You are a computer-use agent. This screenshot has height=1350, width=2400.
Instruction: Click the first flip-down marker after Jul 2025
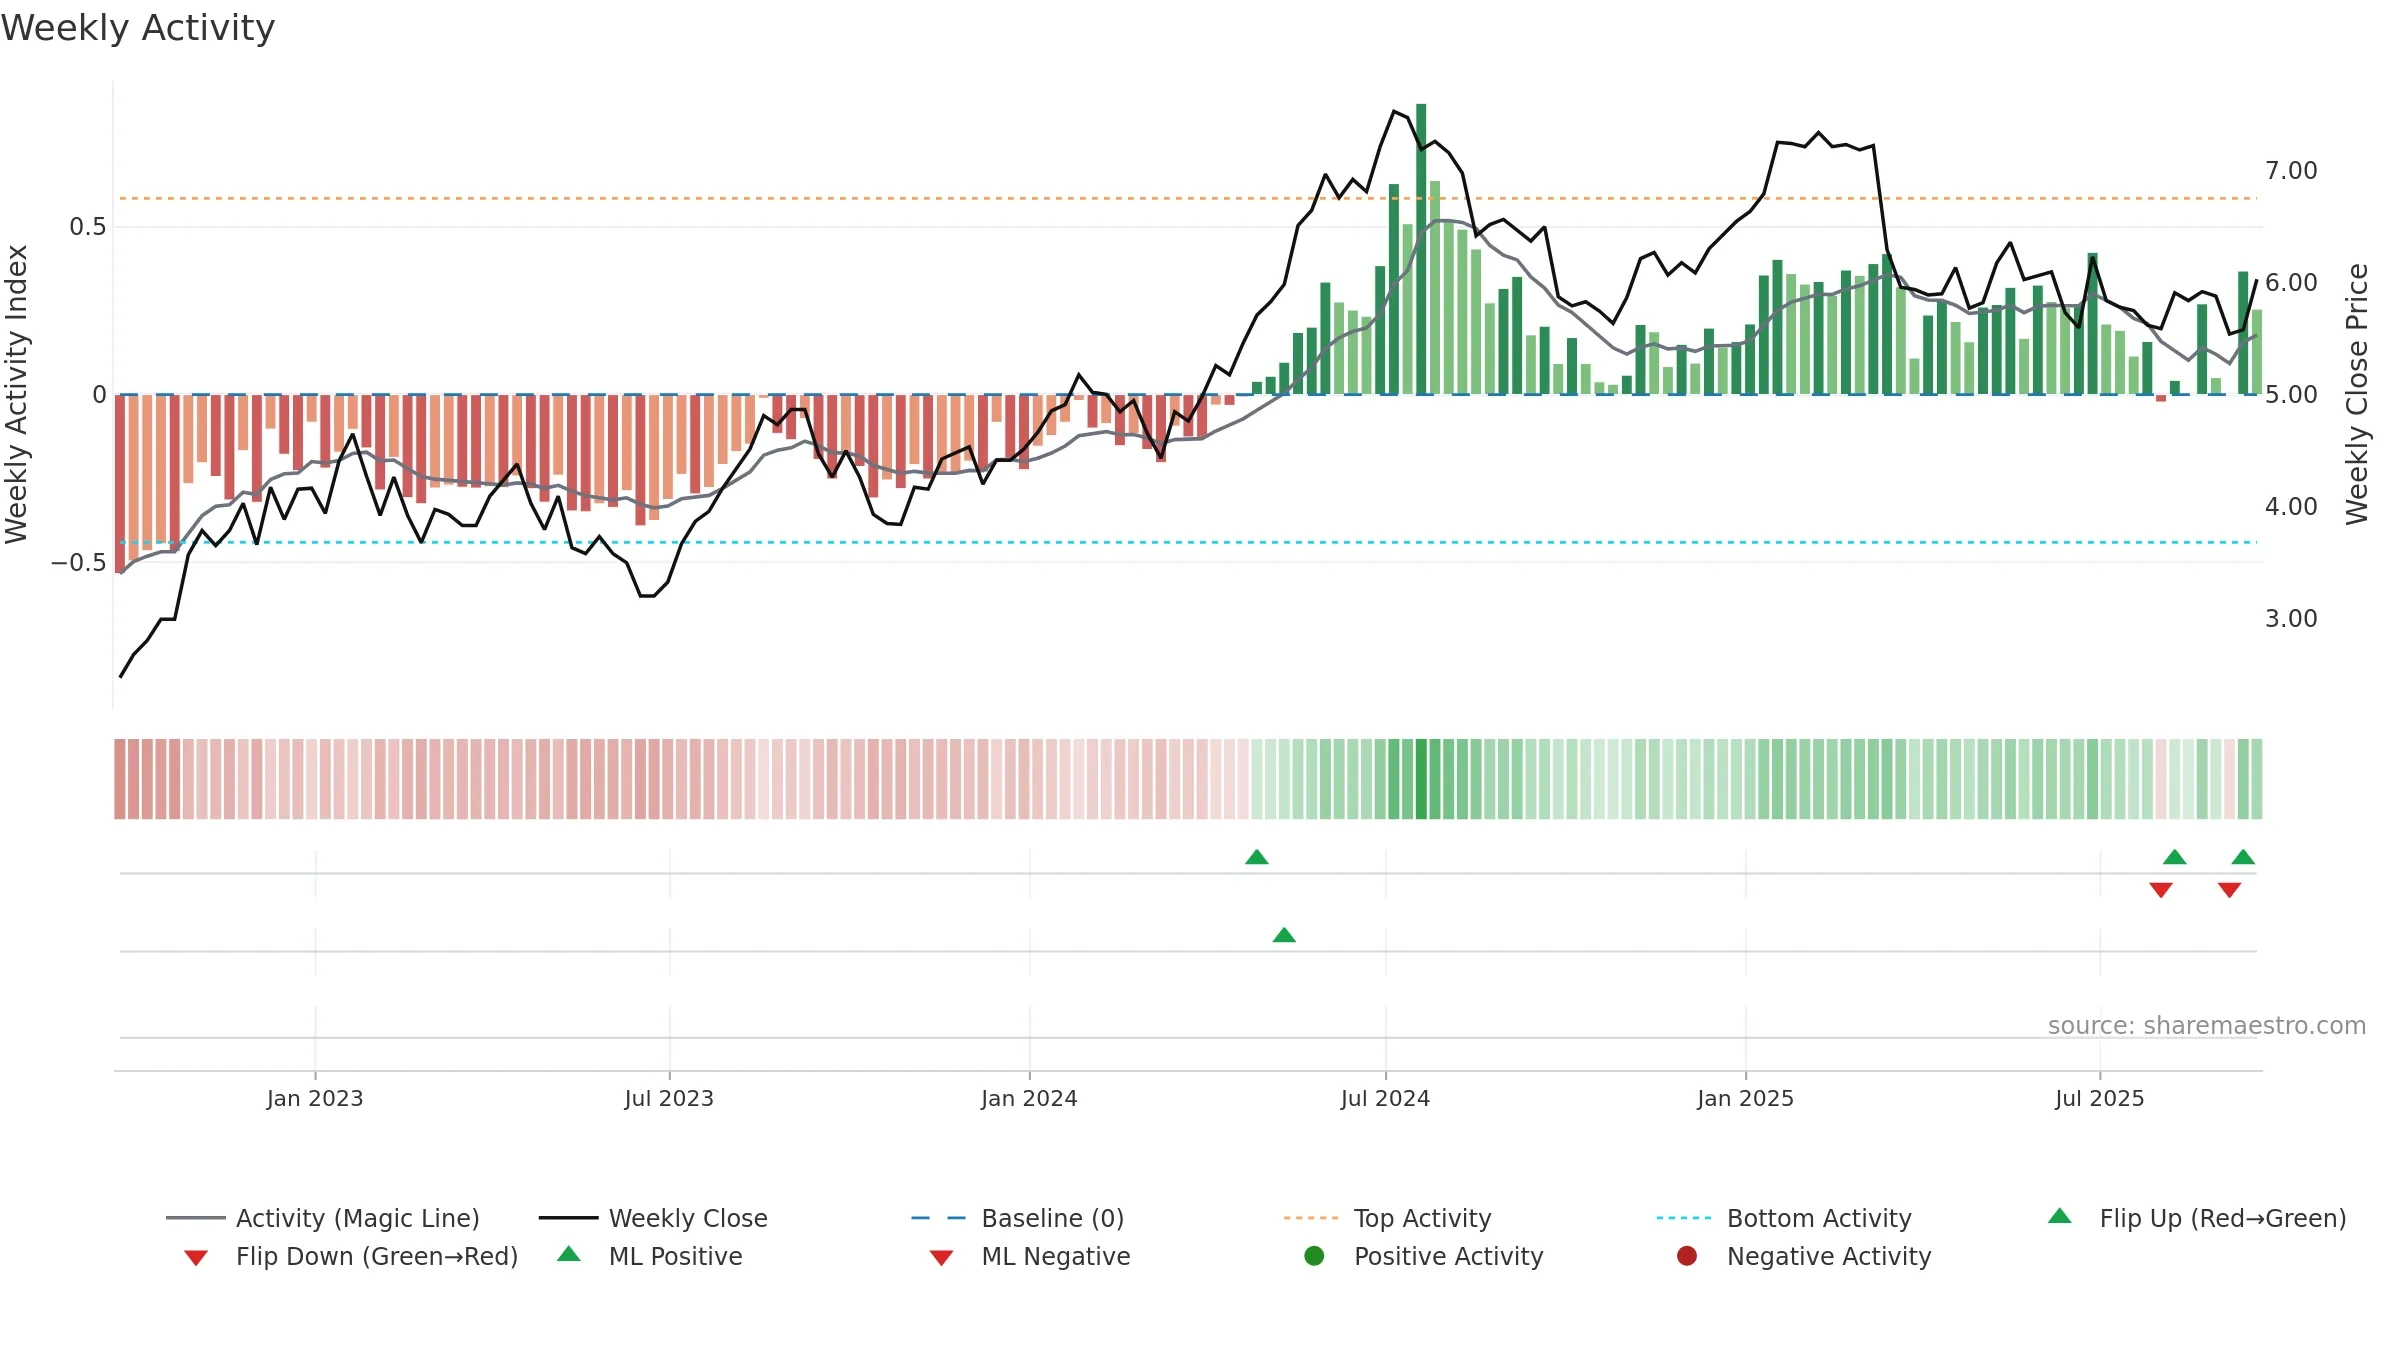2161,890
